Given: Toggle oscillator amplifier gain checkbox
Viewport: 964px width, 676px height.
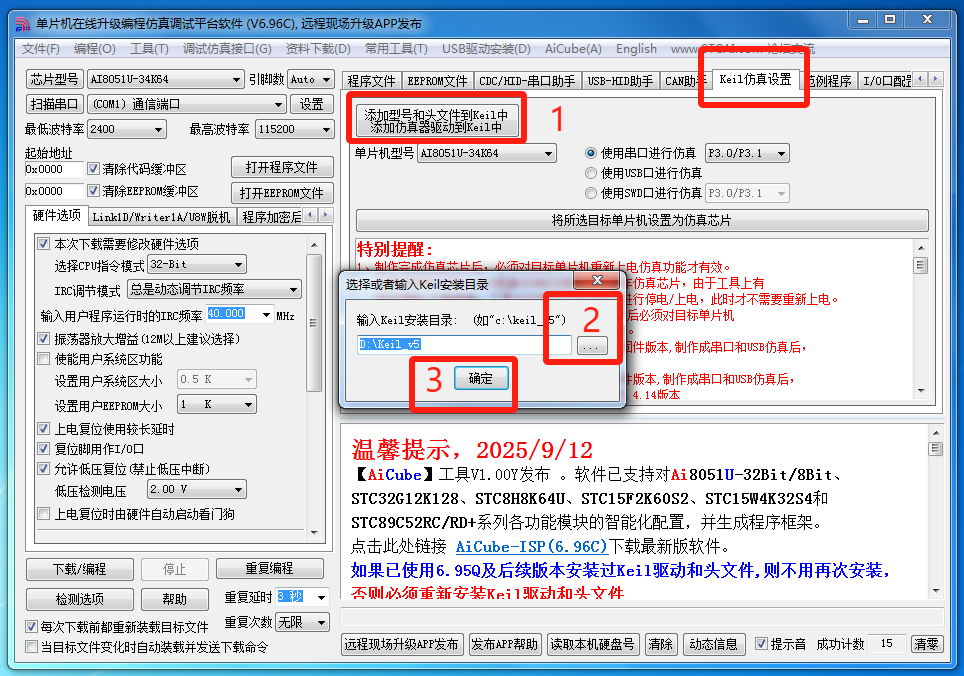Looking at the screenshot, I should pos(43,339).
